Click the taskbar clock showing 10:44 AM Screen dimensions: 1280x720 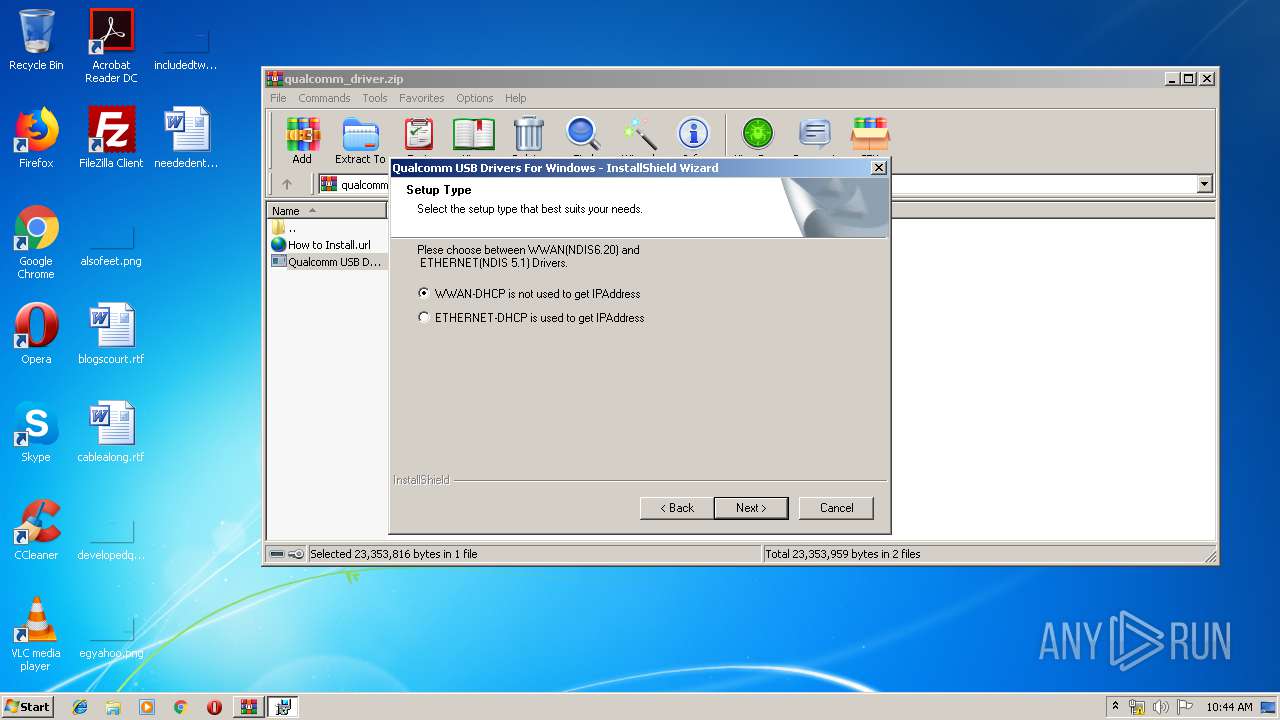pos(1229,707)
